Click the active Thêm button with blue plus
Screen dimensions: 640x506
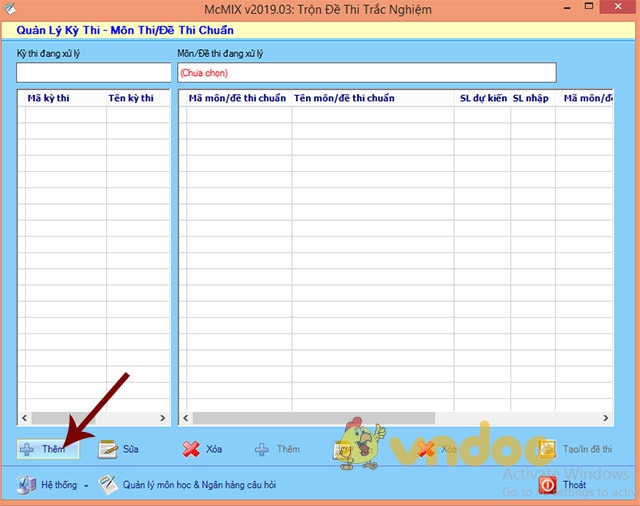coord(44,449)
